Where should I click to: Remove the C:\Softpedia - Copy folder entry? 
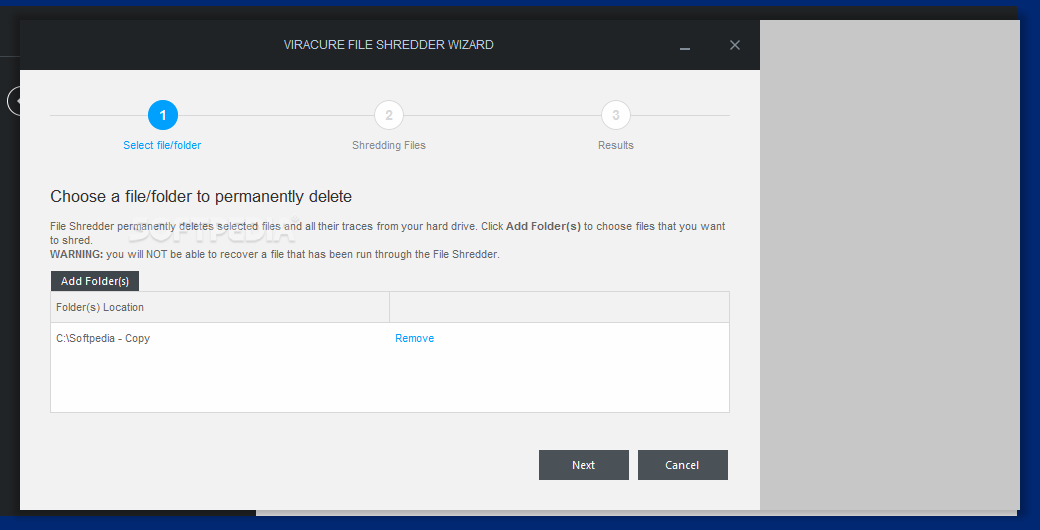415,338
